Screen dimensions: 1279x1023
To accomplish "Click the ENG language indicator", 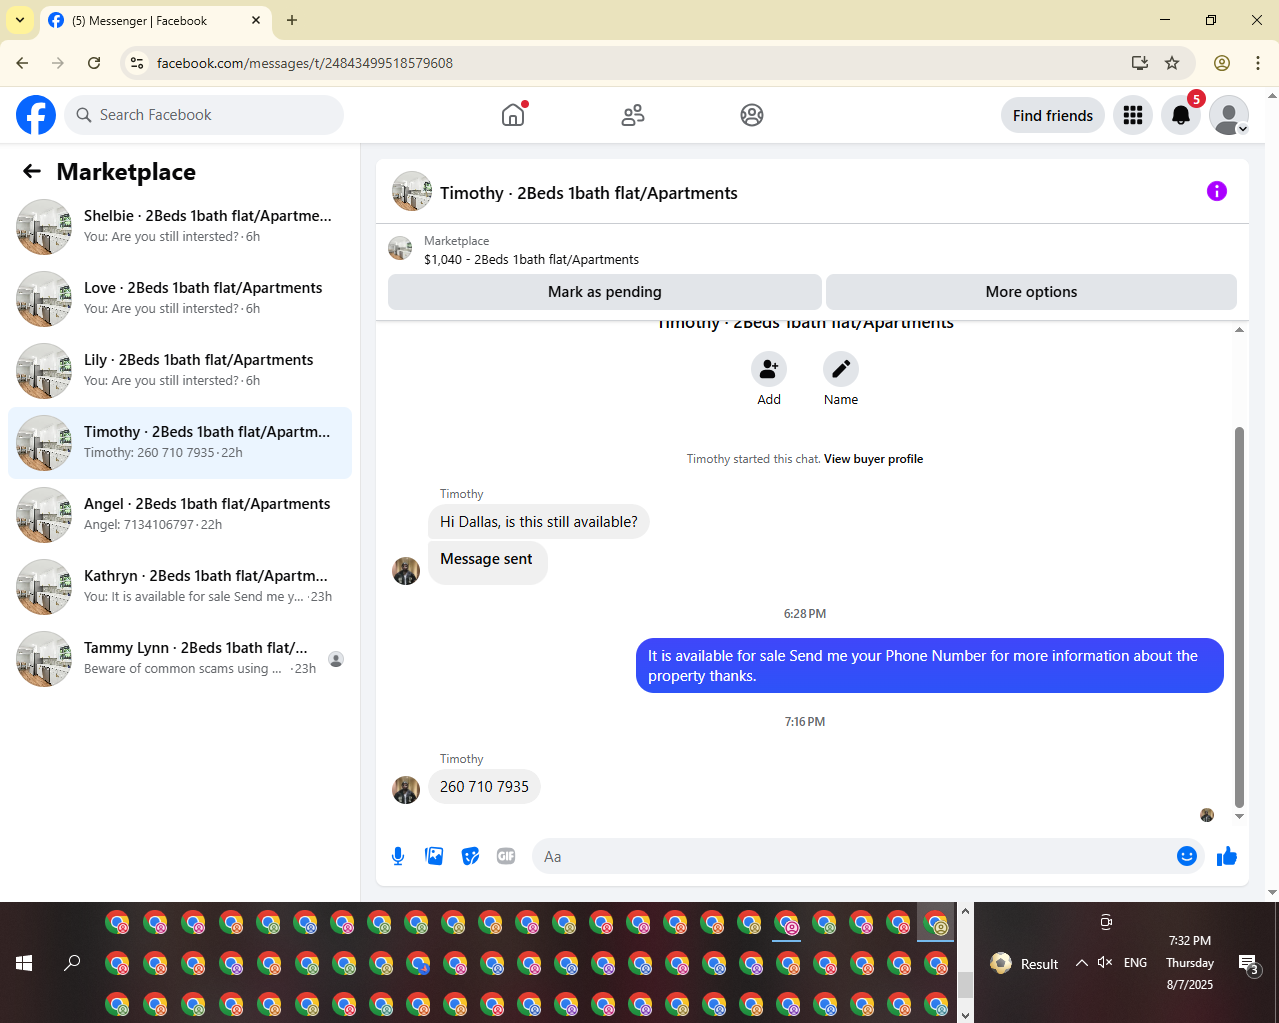I will coord(1135,963).
